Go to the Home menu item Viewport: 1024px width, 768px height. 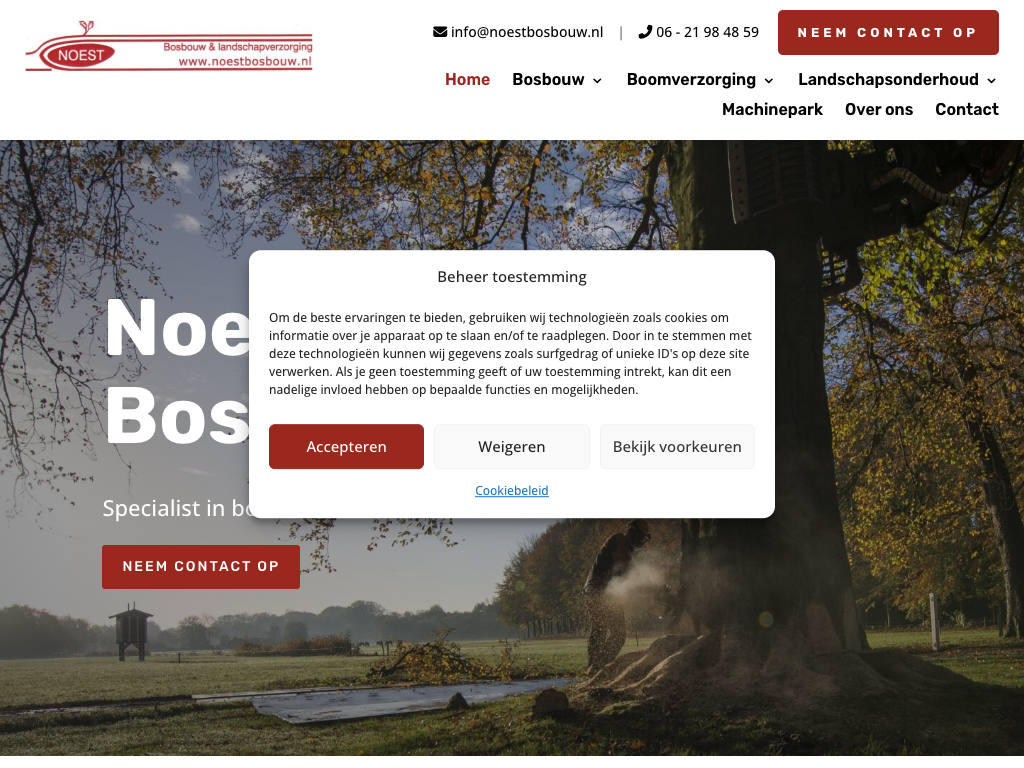point(468,79)
